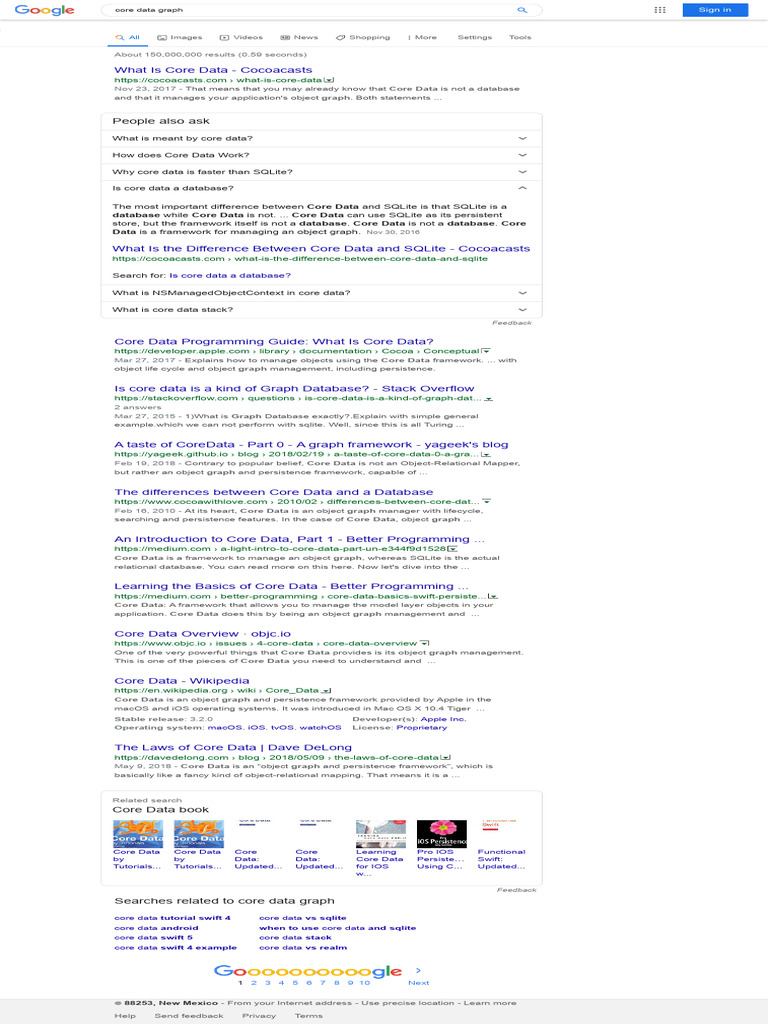This screenshot has width=768, height=1024.
Task: Click Feedback under Core Data book
Action: coord(517,890)
